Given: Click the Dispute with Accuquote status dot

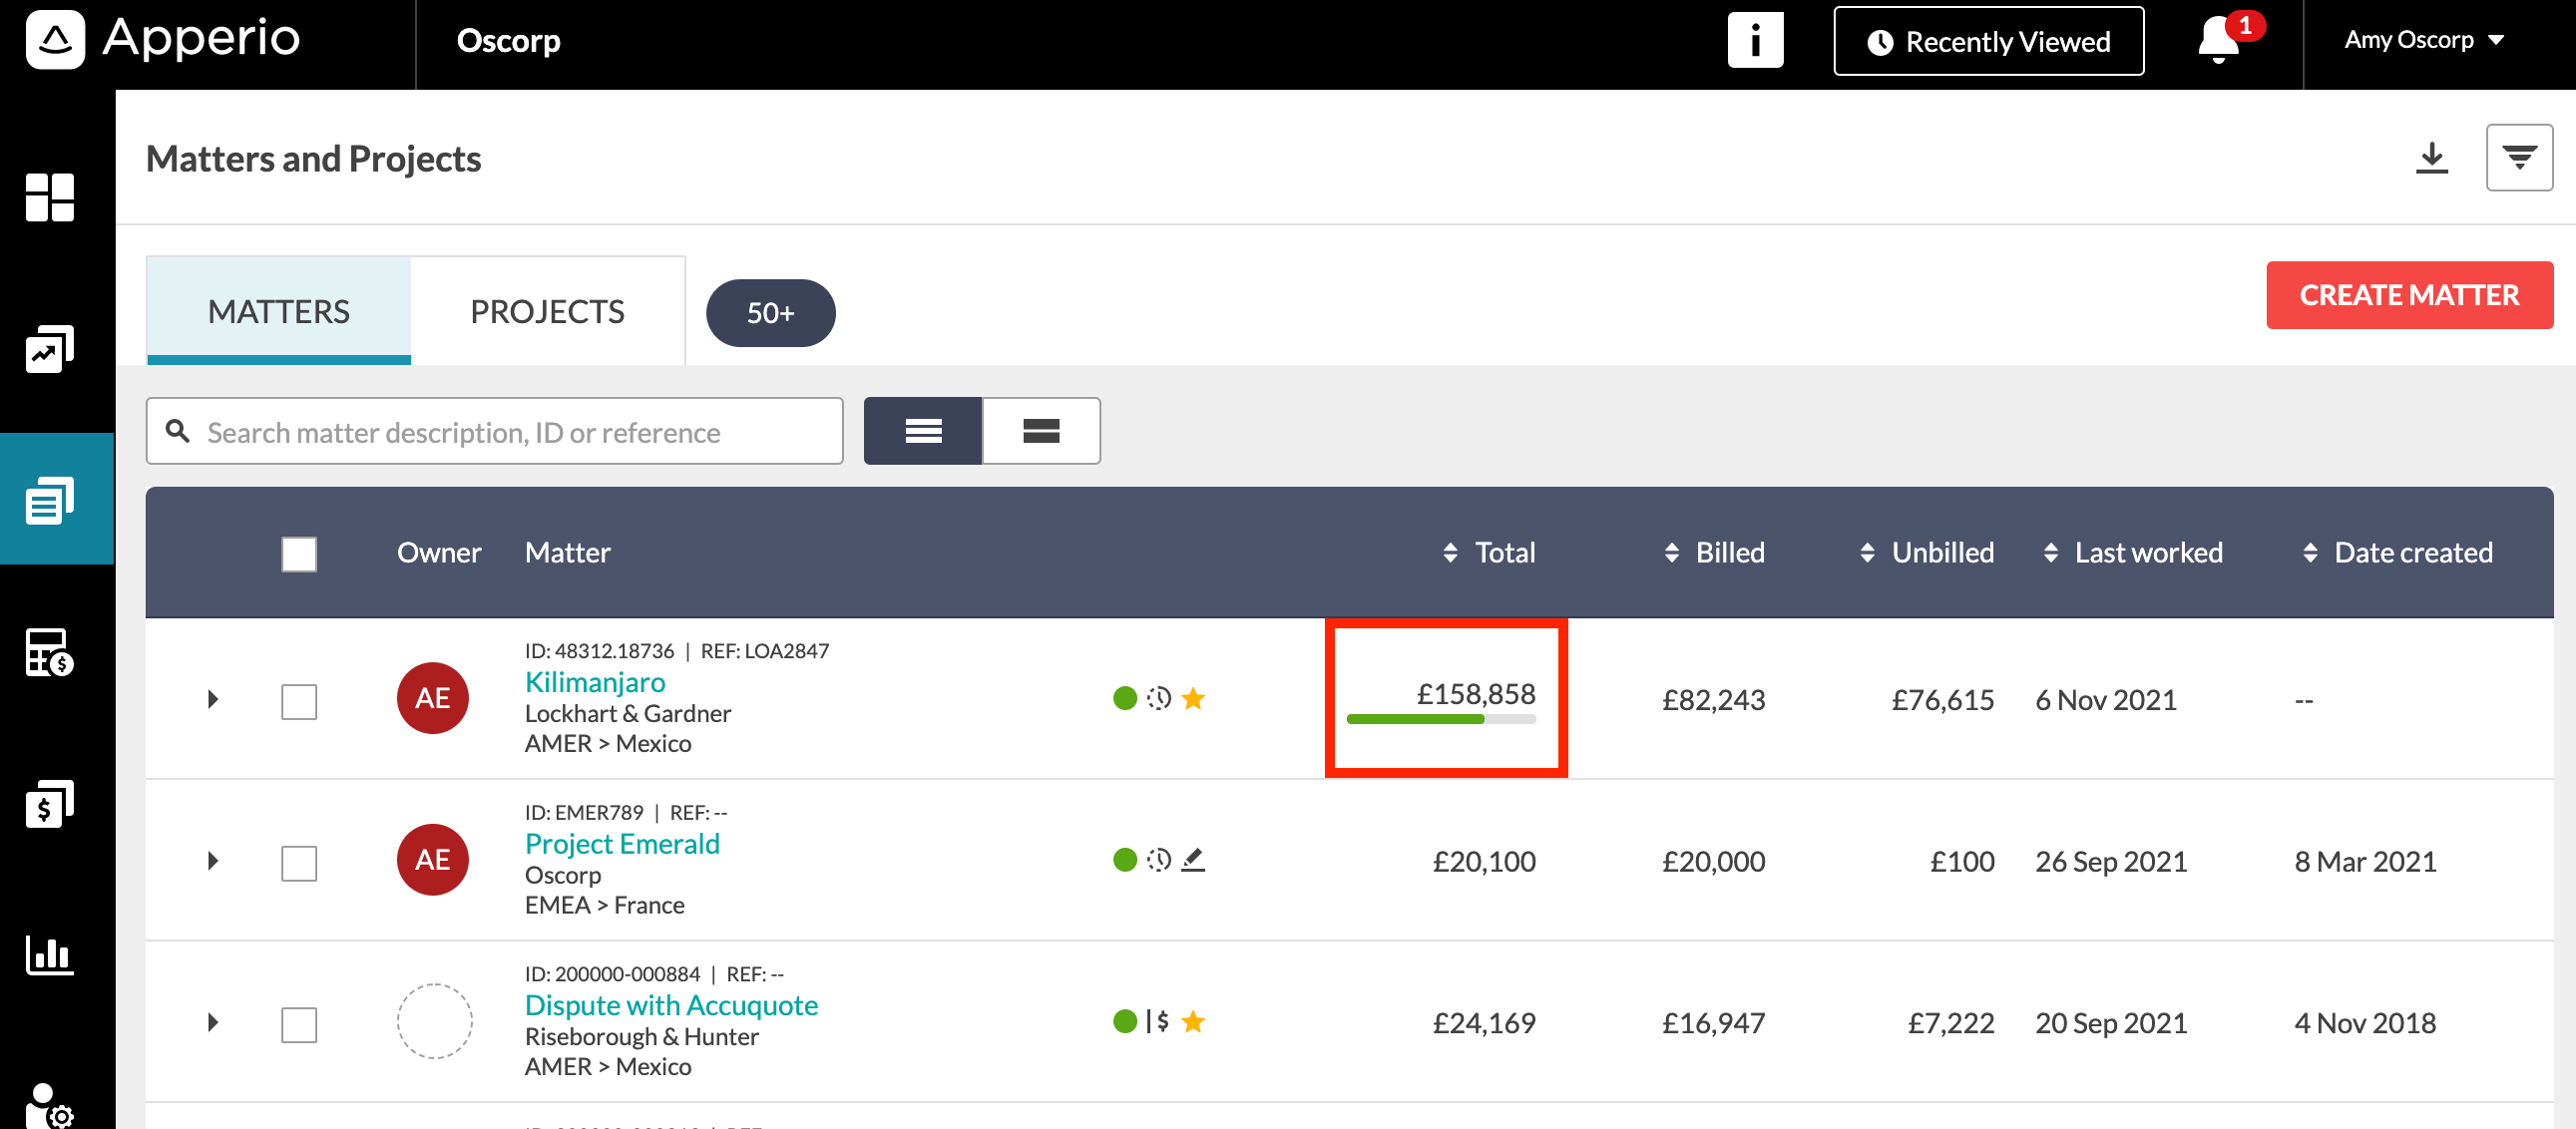Looking at the screenshot, I should [1125, 1021].
